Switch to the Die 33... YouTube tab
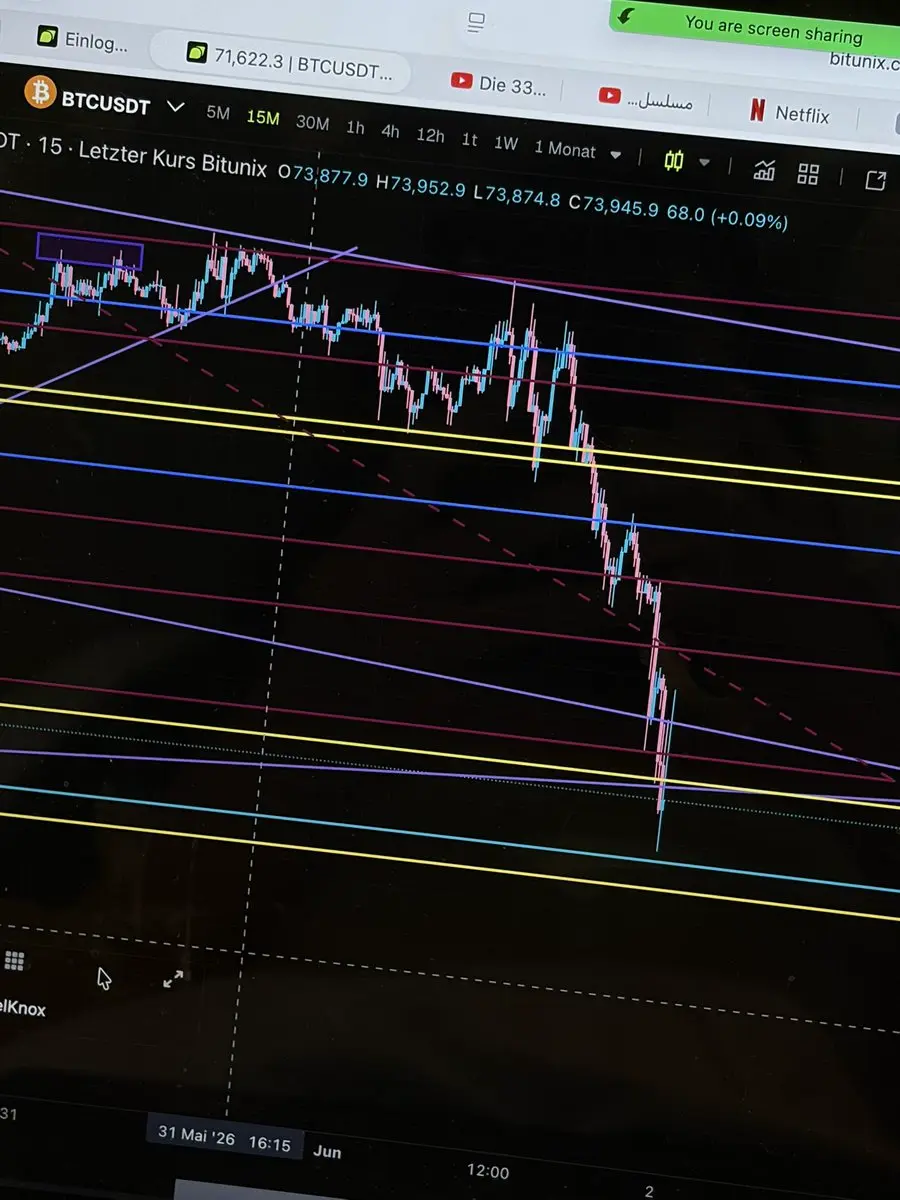The image size is (900, 1200). 498,84
